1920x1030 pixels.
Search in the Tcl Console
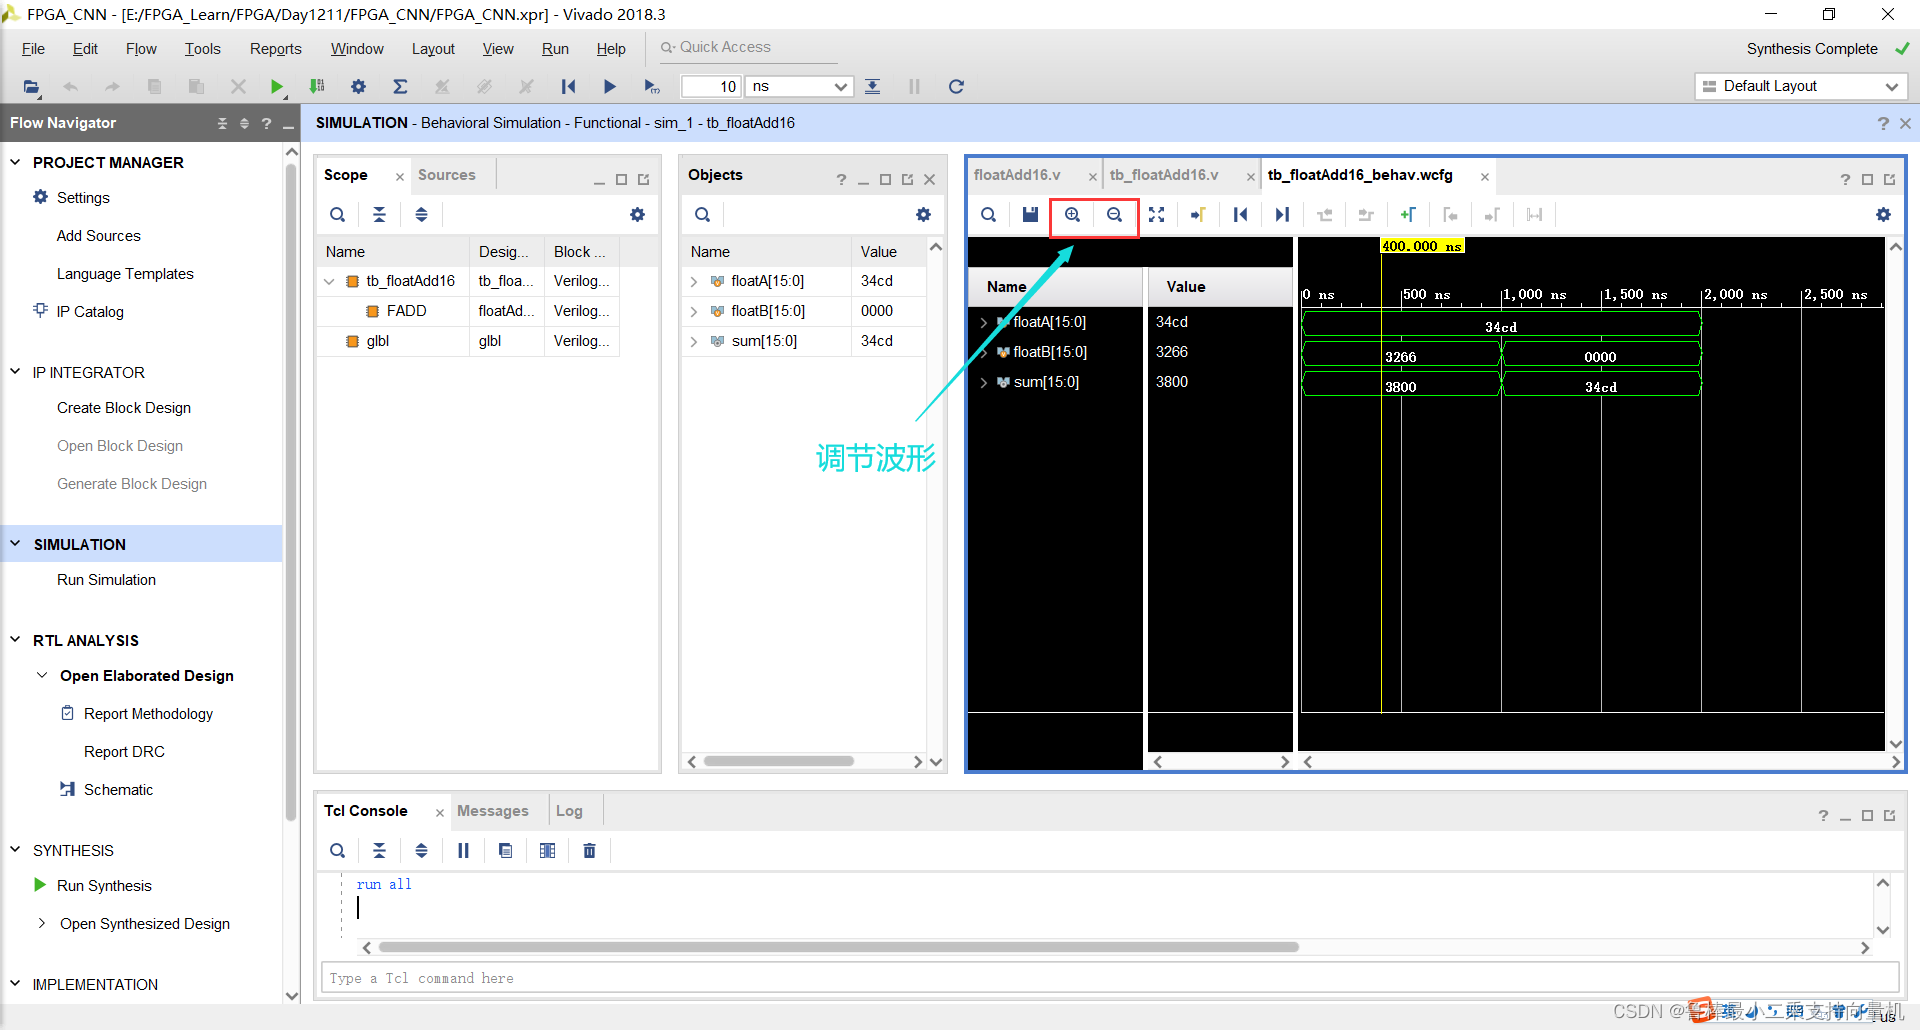point(338,851)
